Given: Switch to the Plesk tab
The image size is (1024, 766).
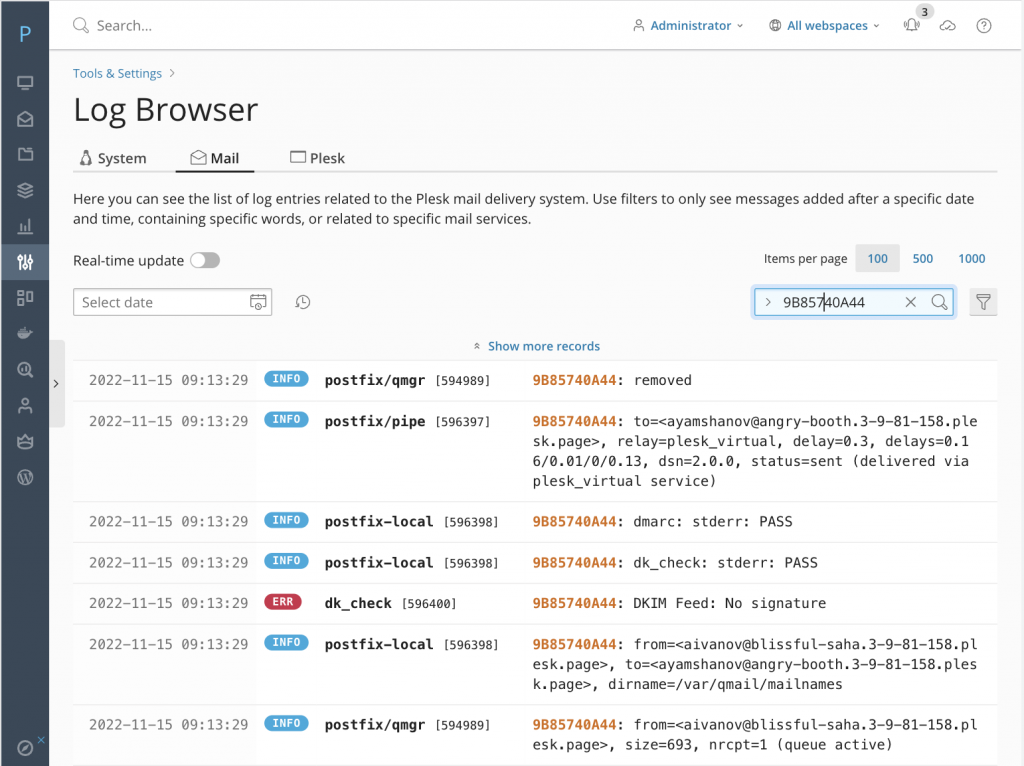Looking at the screenshot, I should 317,158.
